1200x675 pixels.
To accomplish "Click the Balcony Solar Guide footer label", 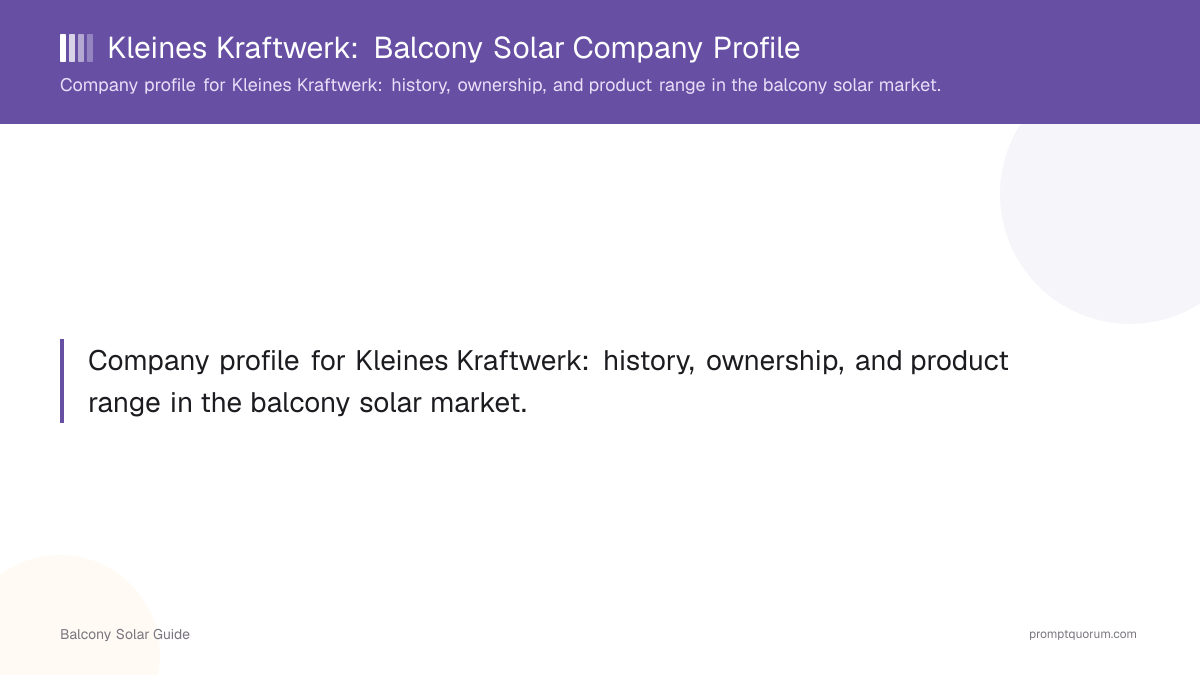I will tap(125, 634).
